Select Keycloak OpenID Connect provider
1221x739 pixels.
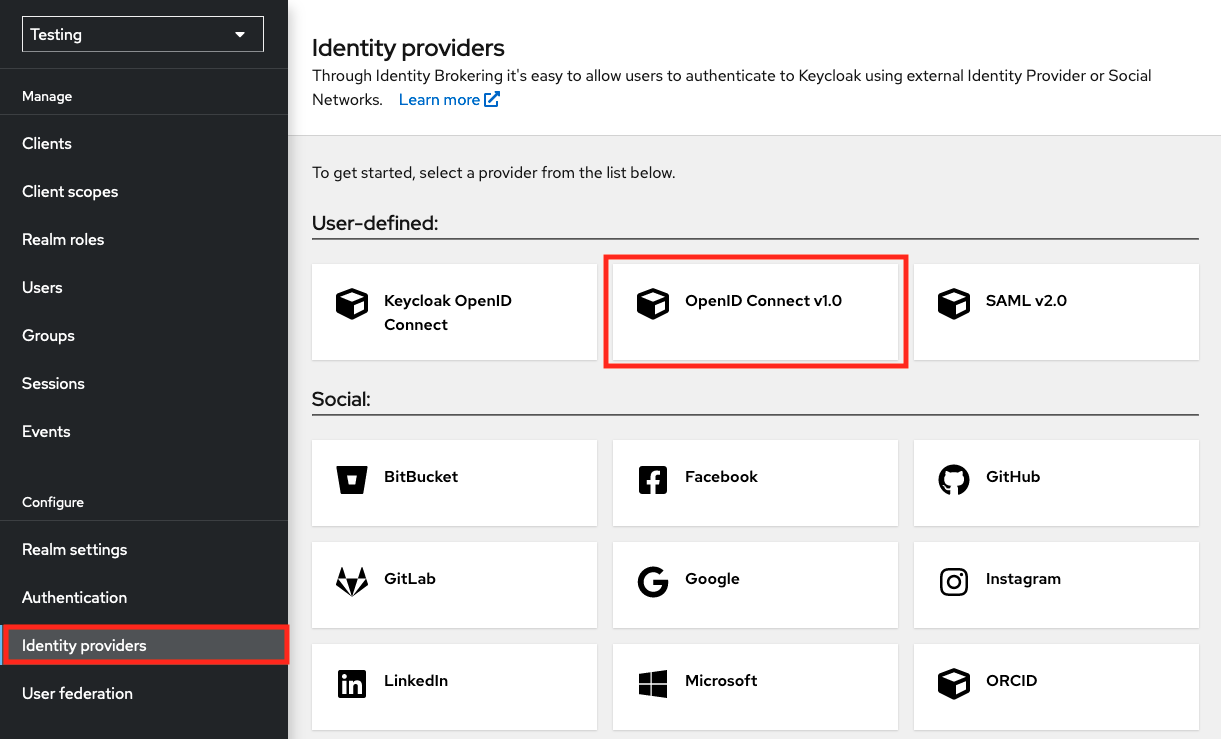(x=454, y=312)
